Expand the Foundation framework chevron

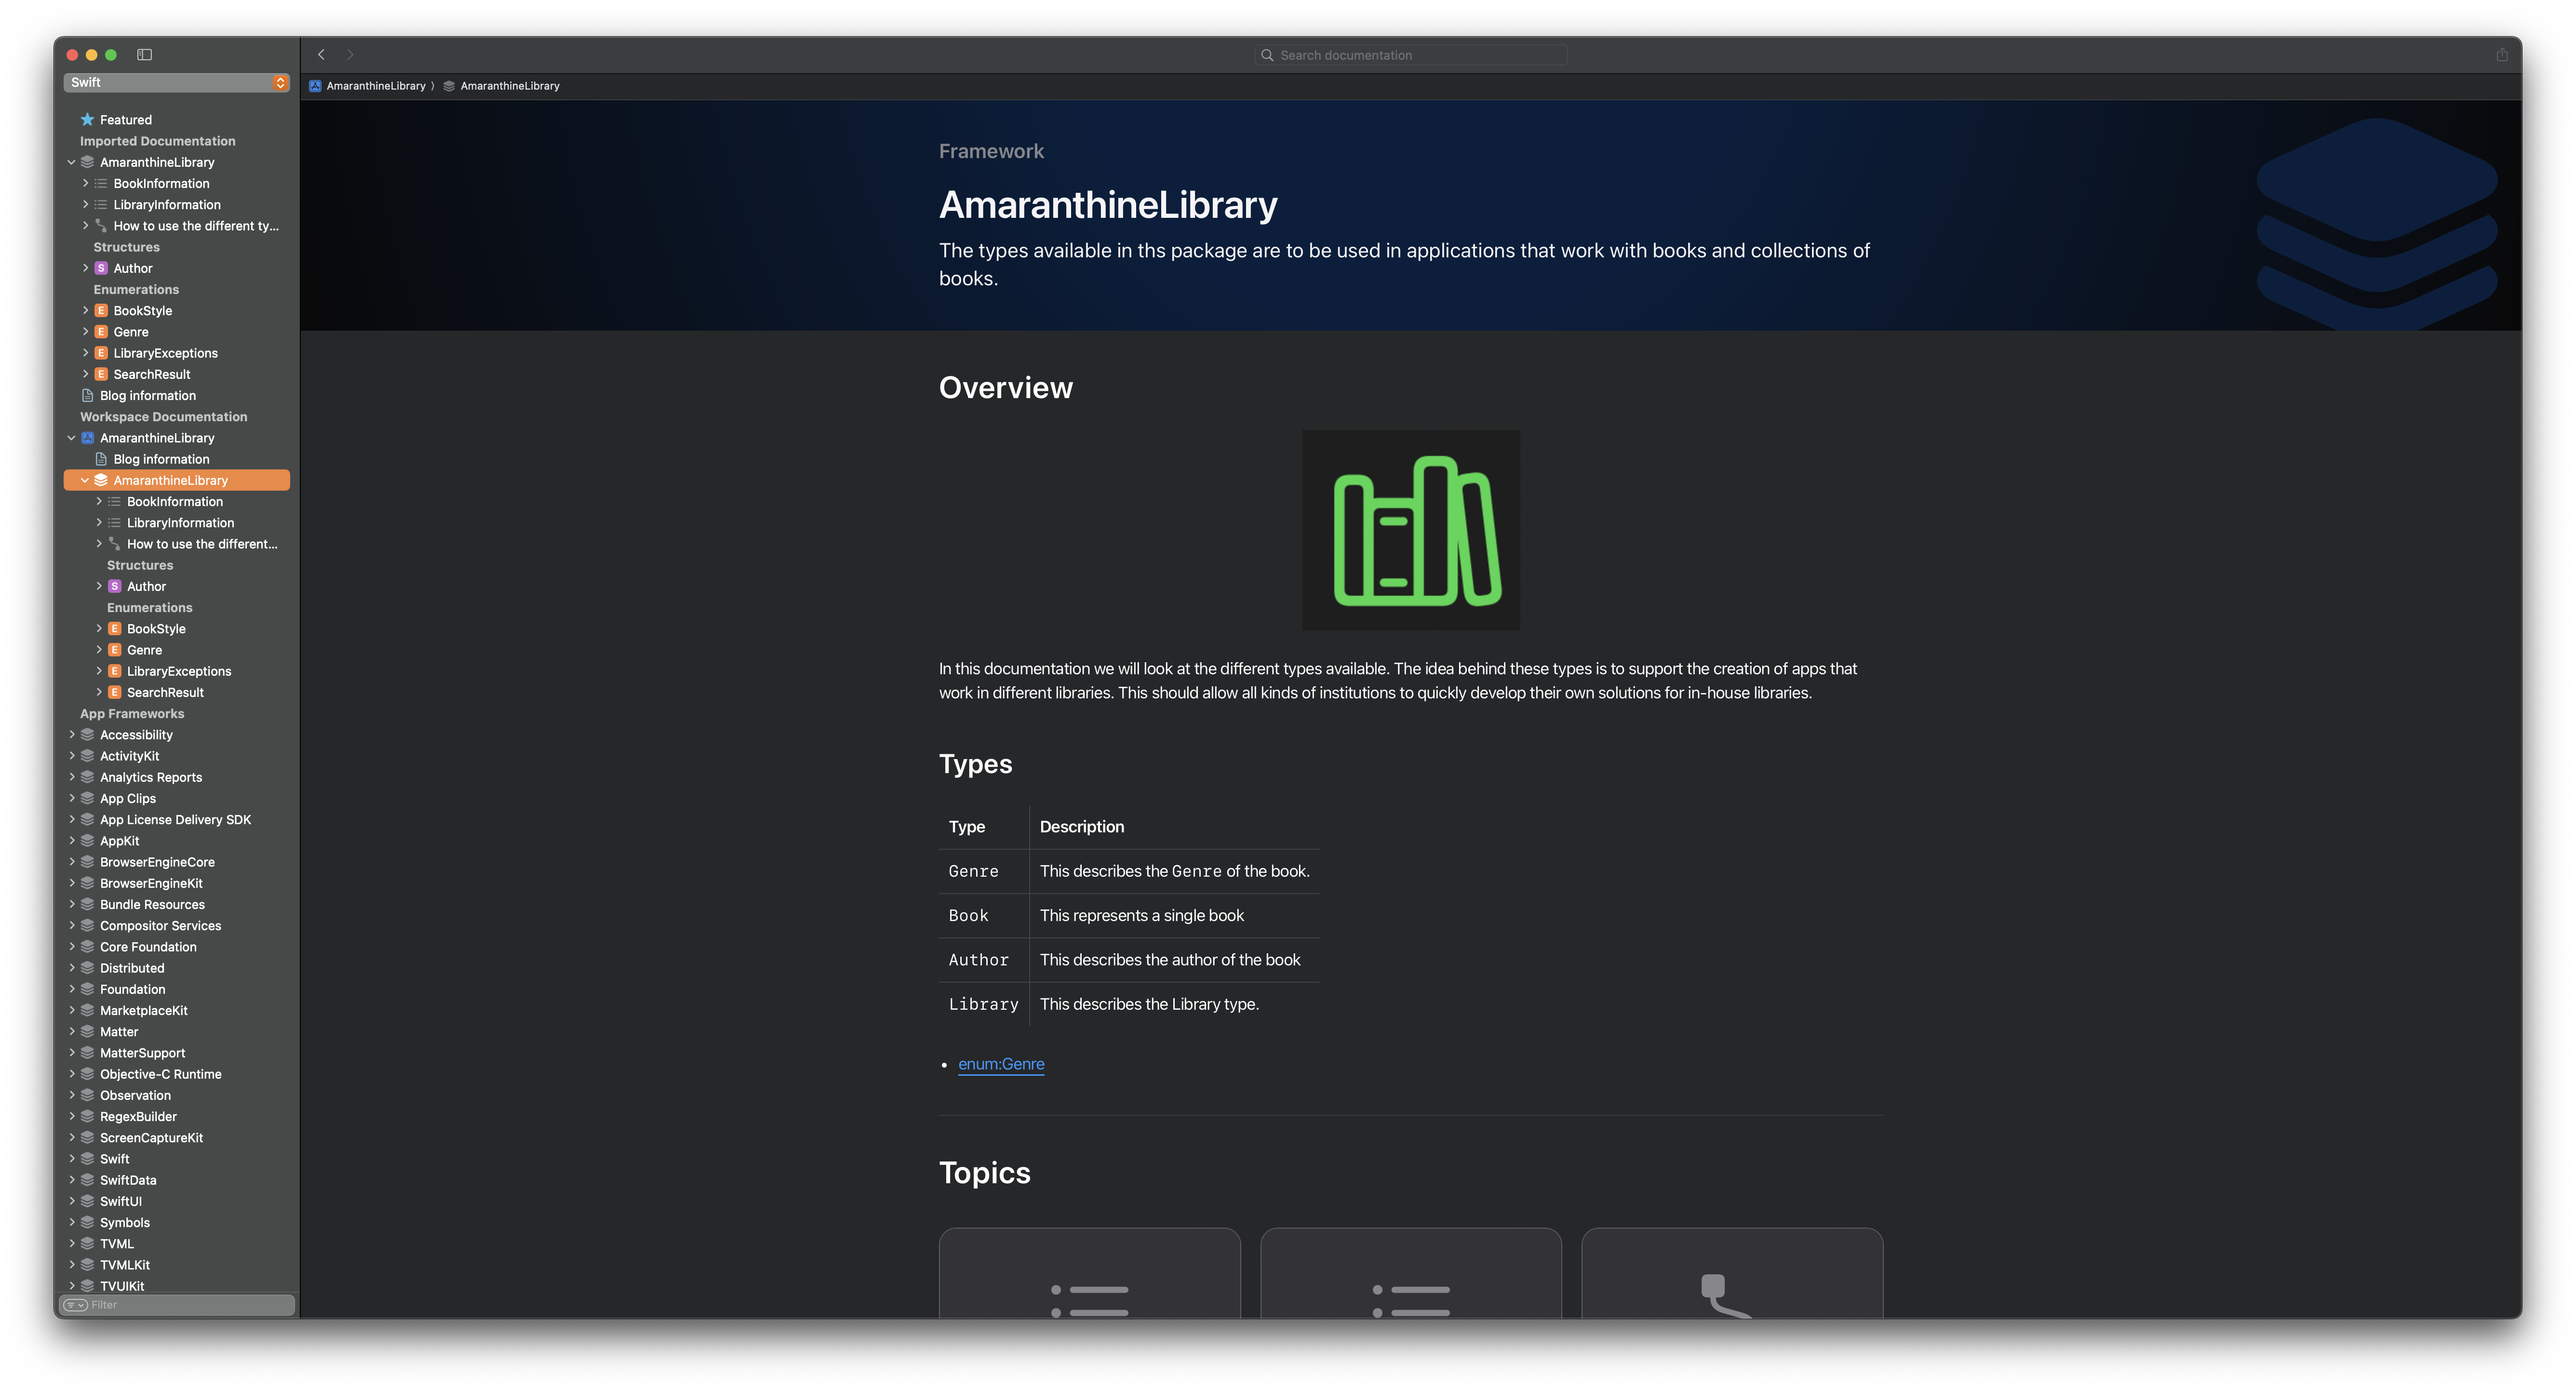pos(72,990)
